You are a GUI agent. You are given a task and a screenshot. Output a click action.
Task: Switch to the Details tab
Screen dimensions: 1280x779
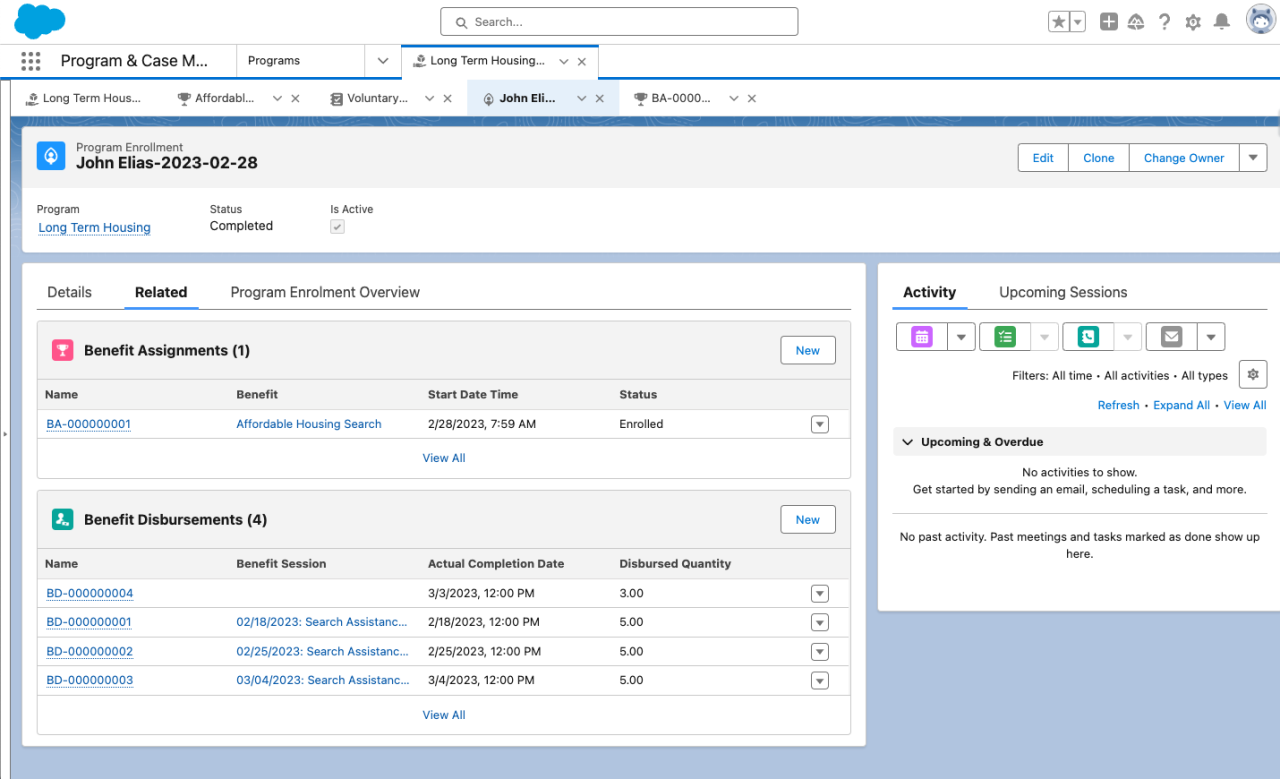click(x=69, y=292)
